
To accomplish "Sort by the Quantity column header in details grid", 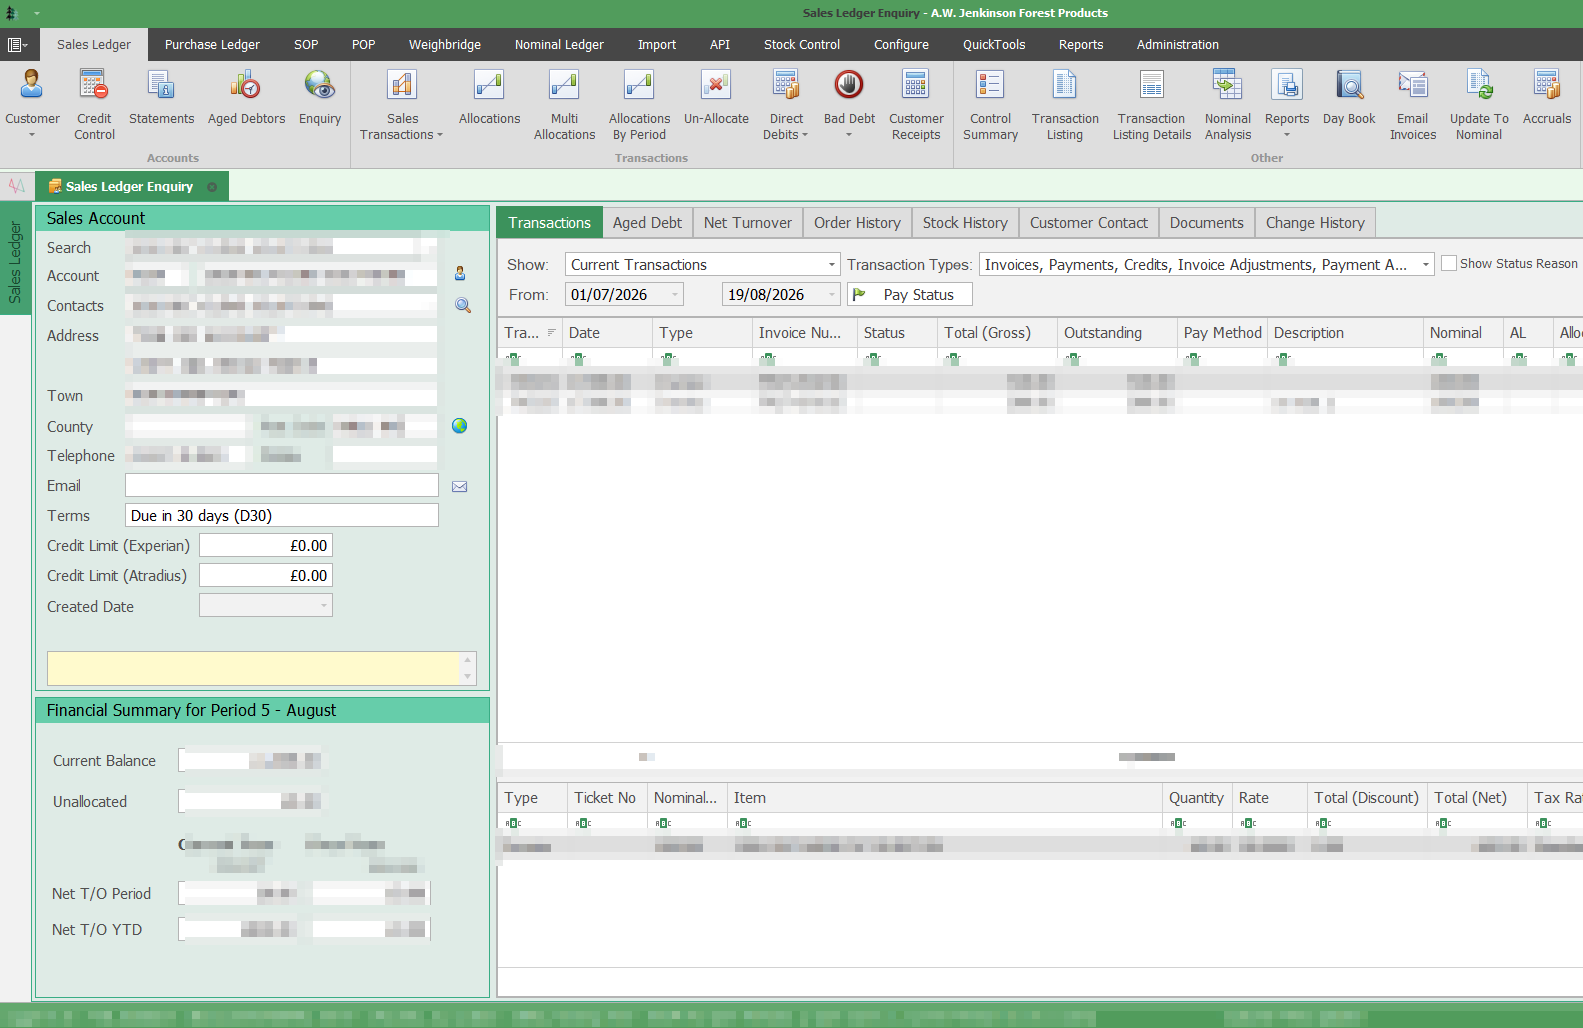I will tap(1197, 798).
